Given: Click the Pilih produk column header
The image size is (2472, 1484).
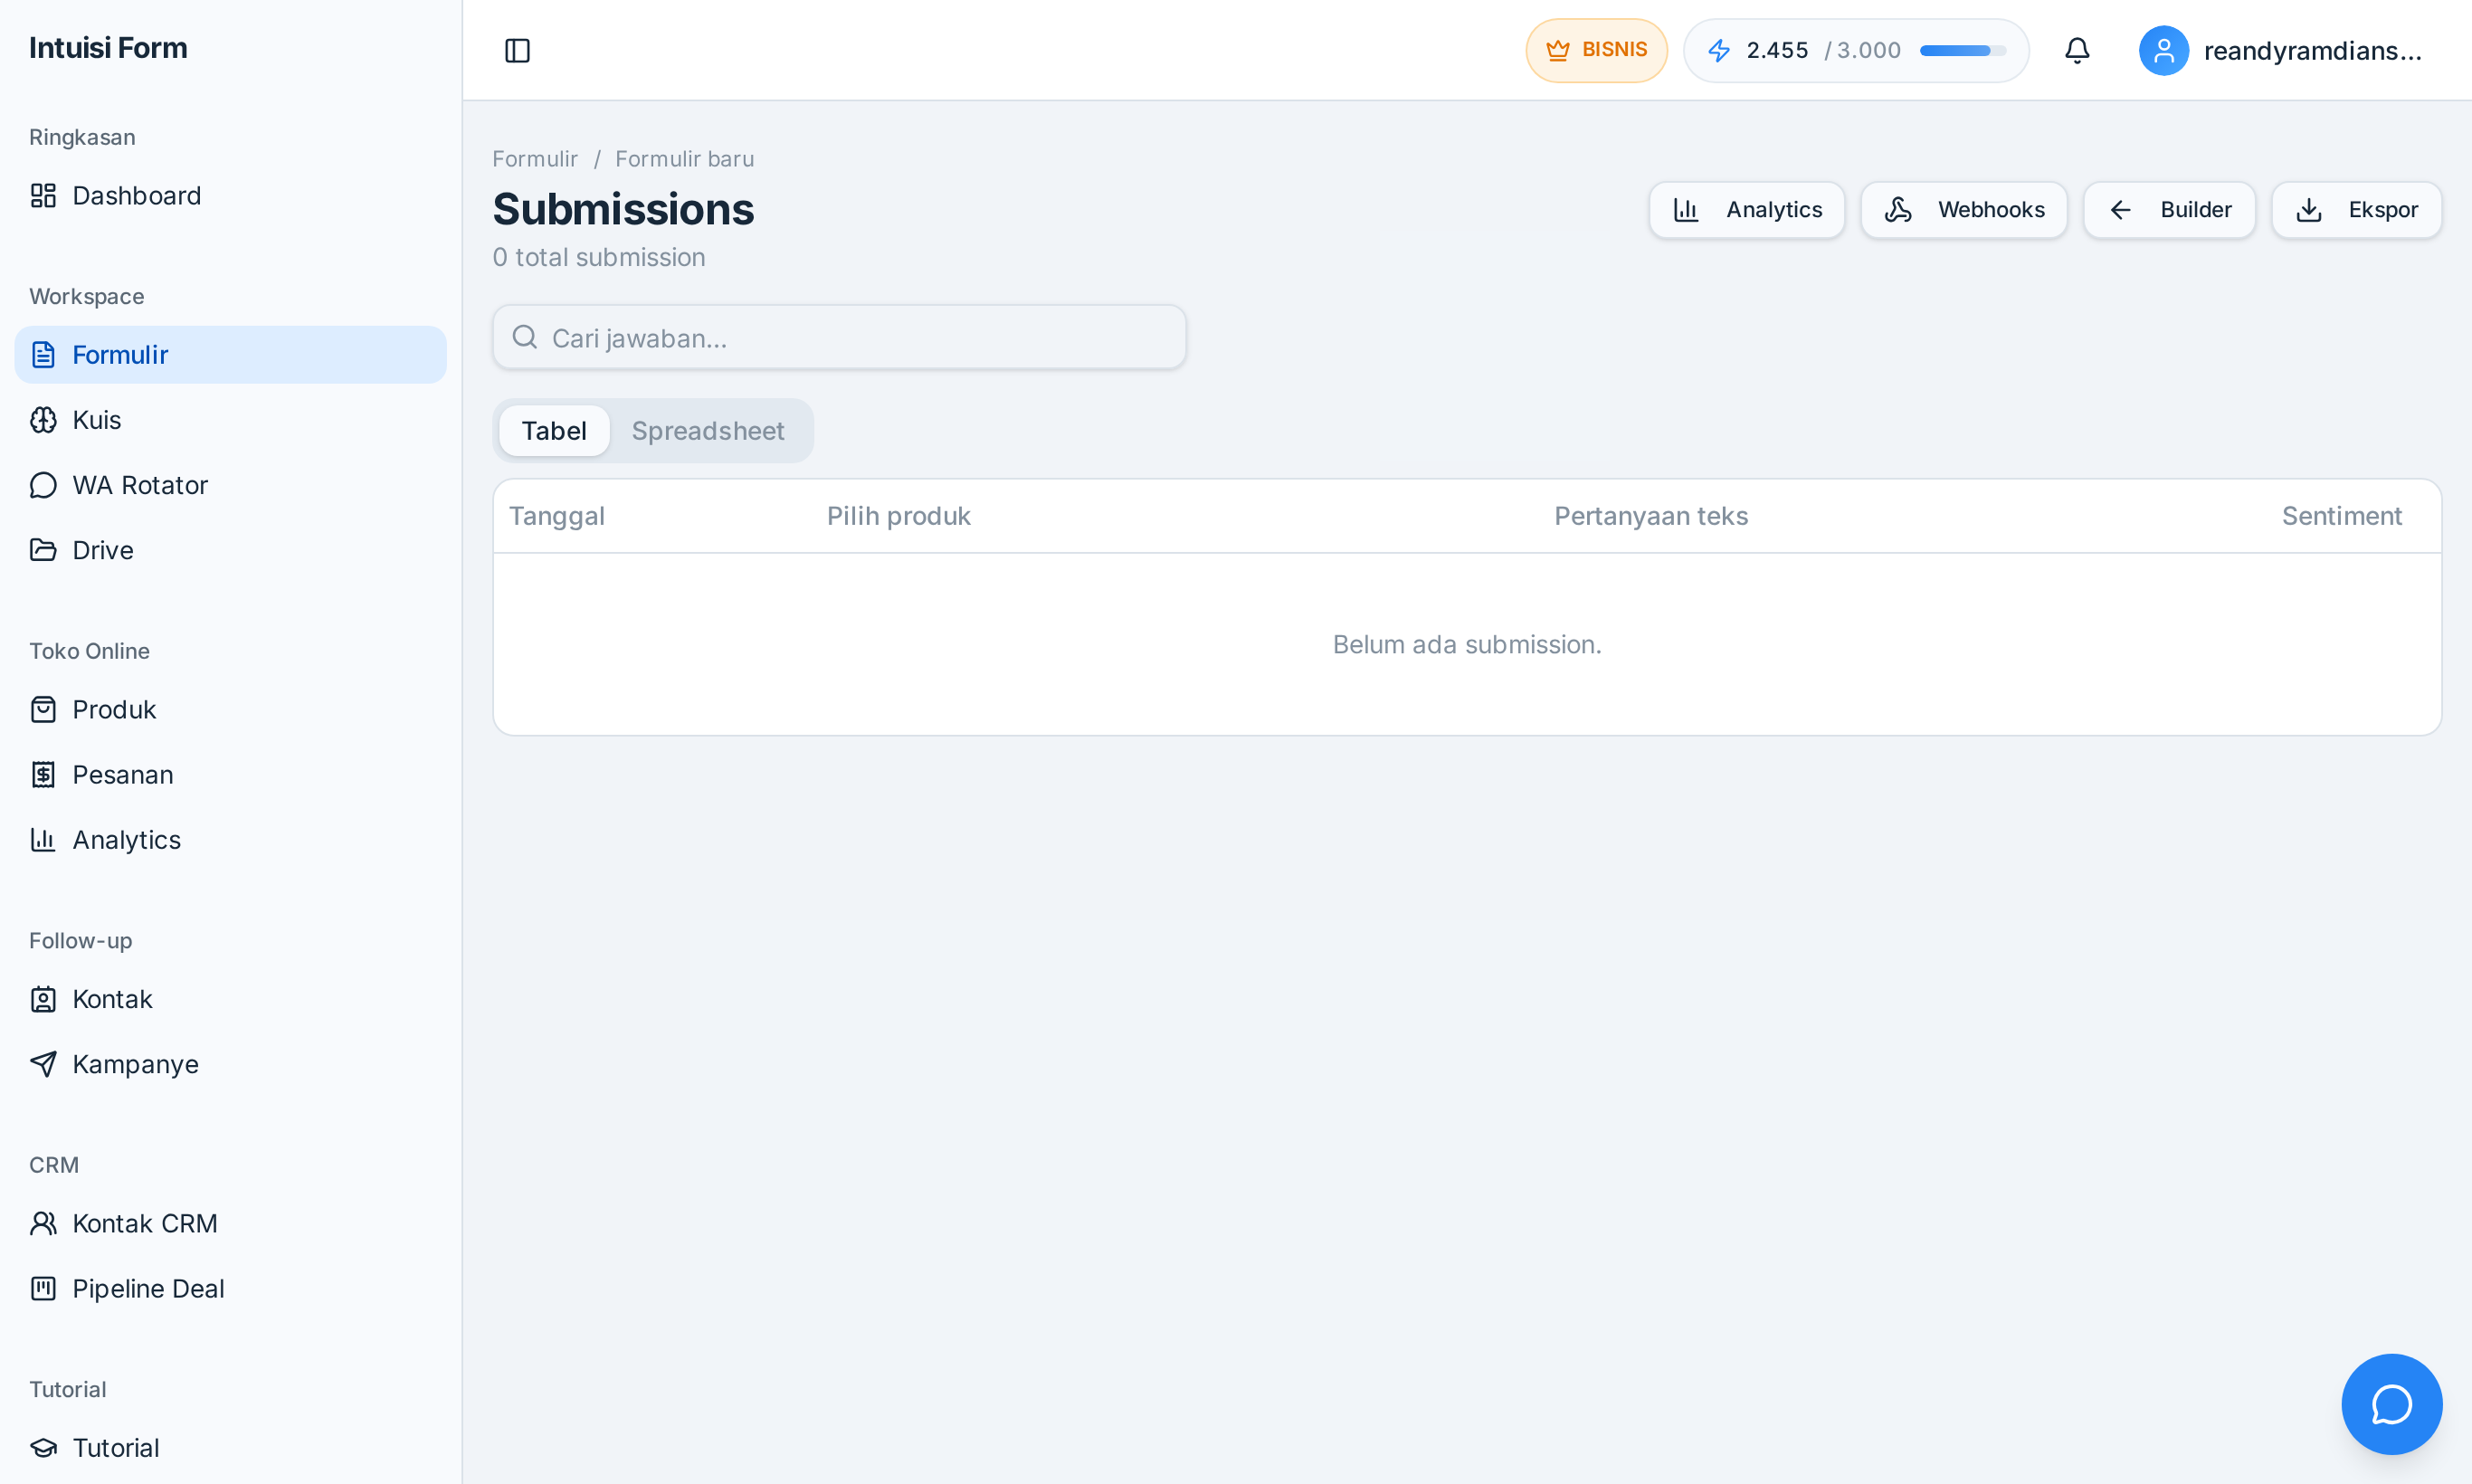Looking at the screenshot, I should coord(898,515).
